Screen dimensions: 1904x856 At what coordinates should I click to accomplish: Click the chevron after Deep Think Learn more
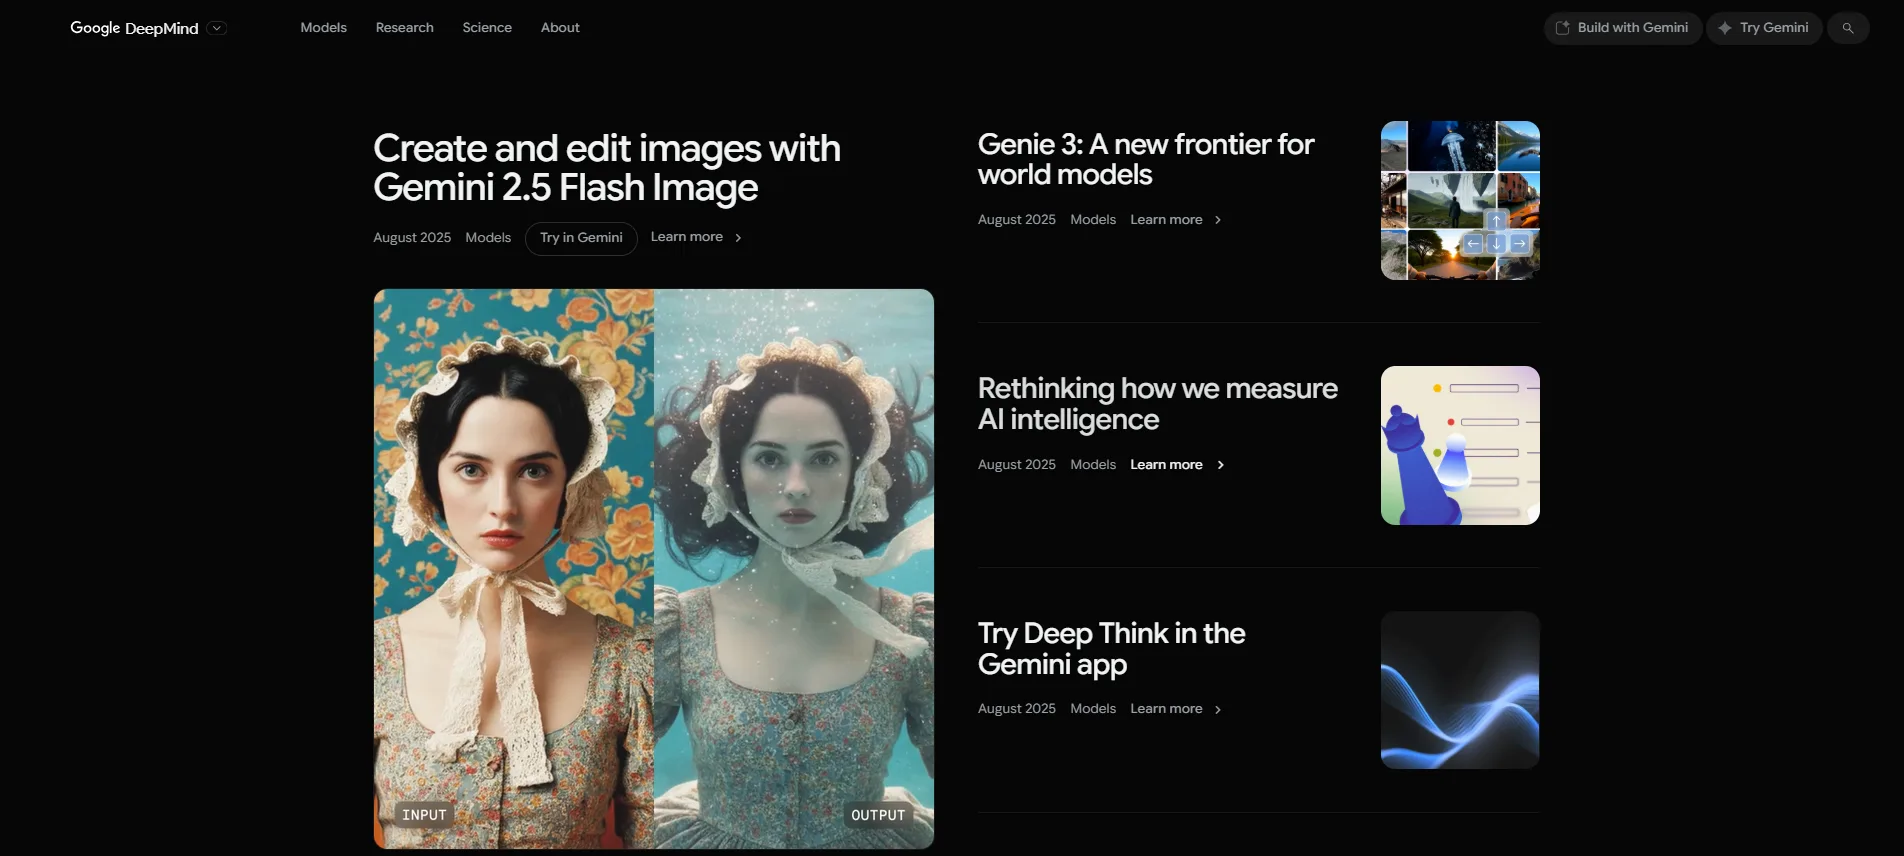(x=1218, y=710)
